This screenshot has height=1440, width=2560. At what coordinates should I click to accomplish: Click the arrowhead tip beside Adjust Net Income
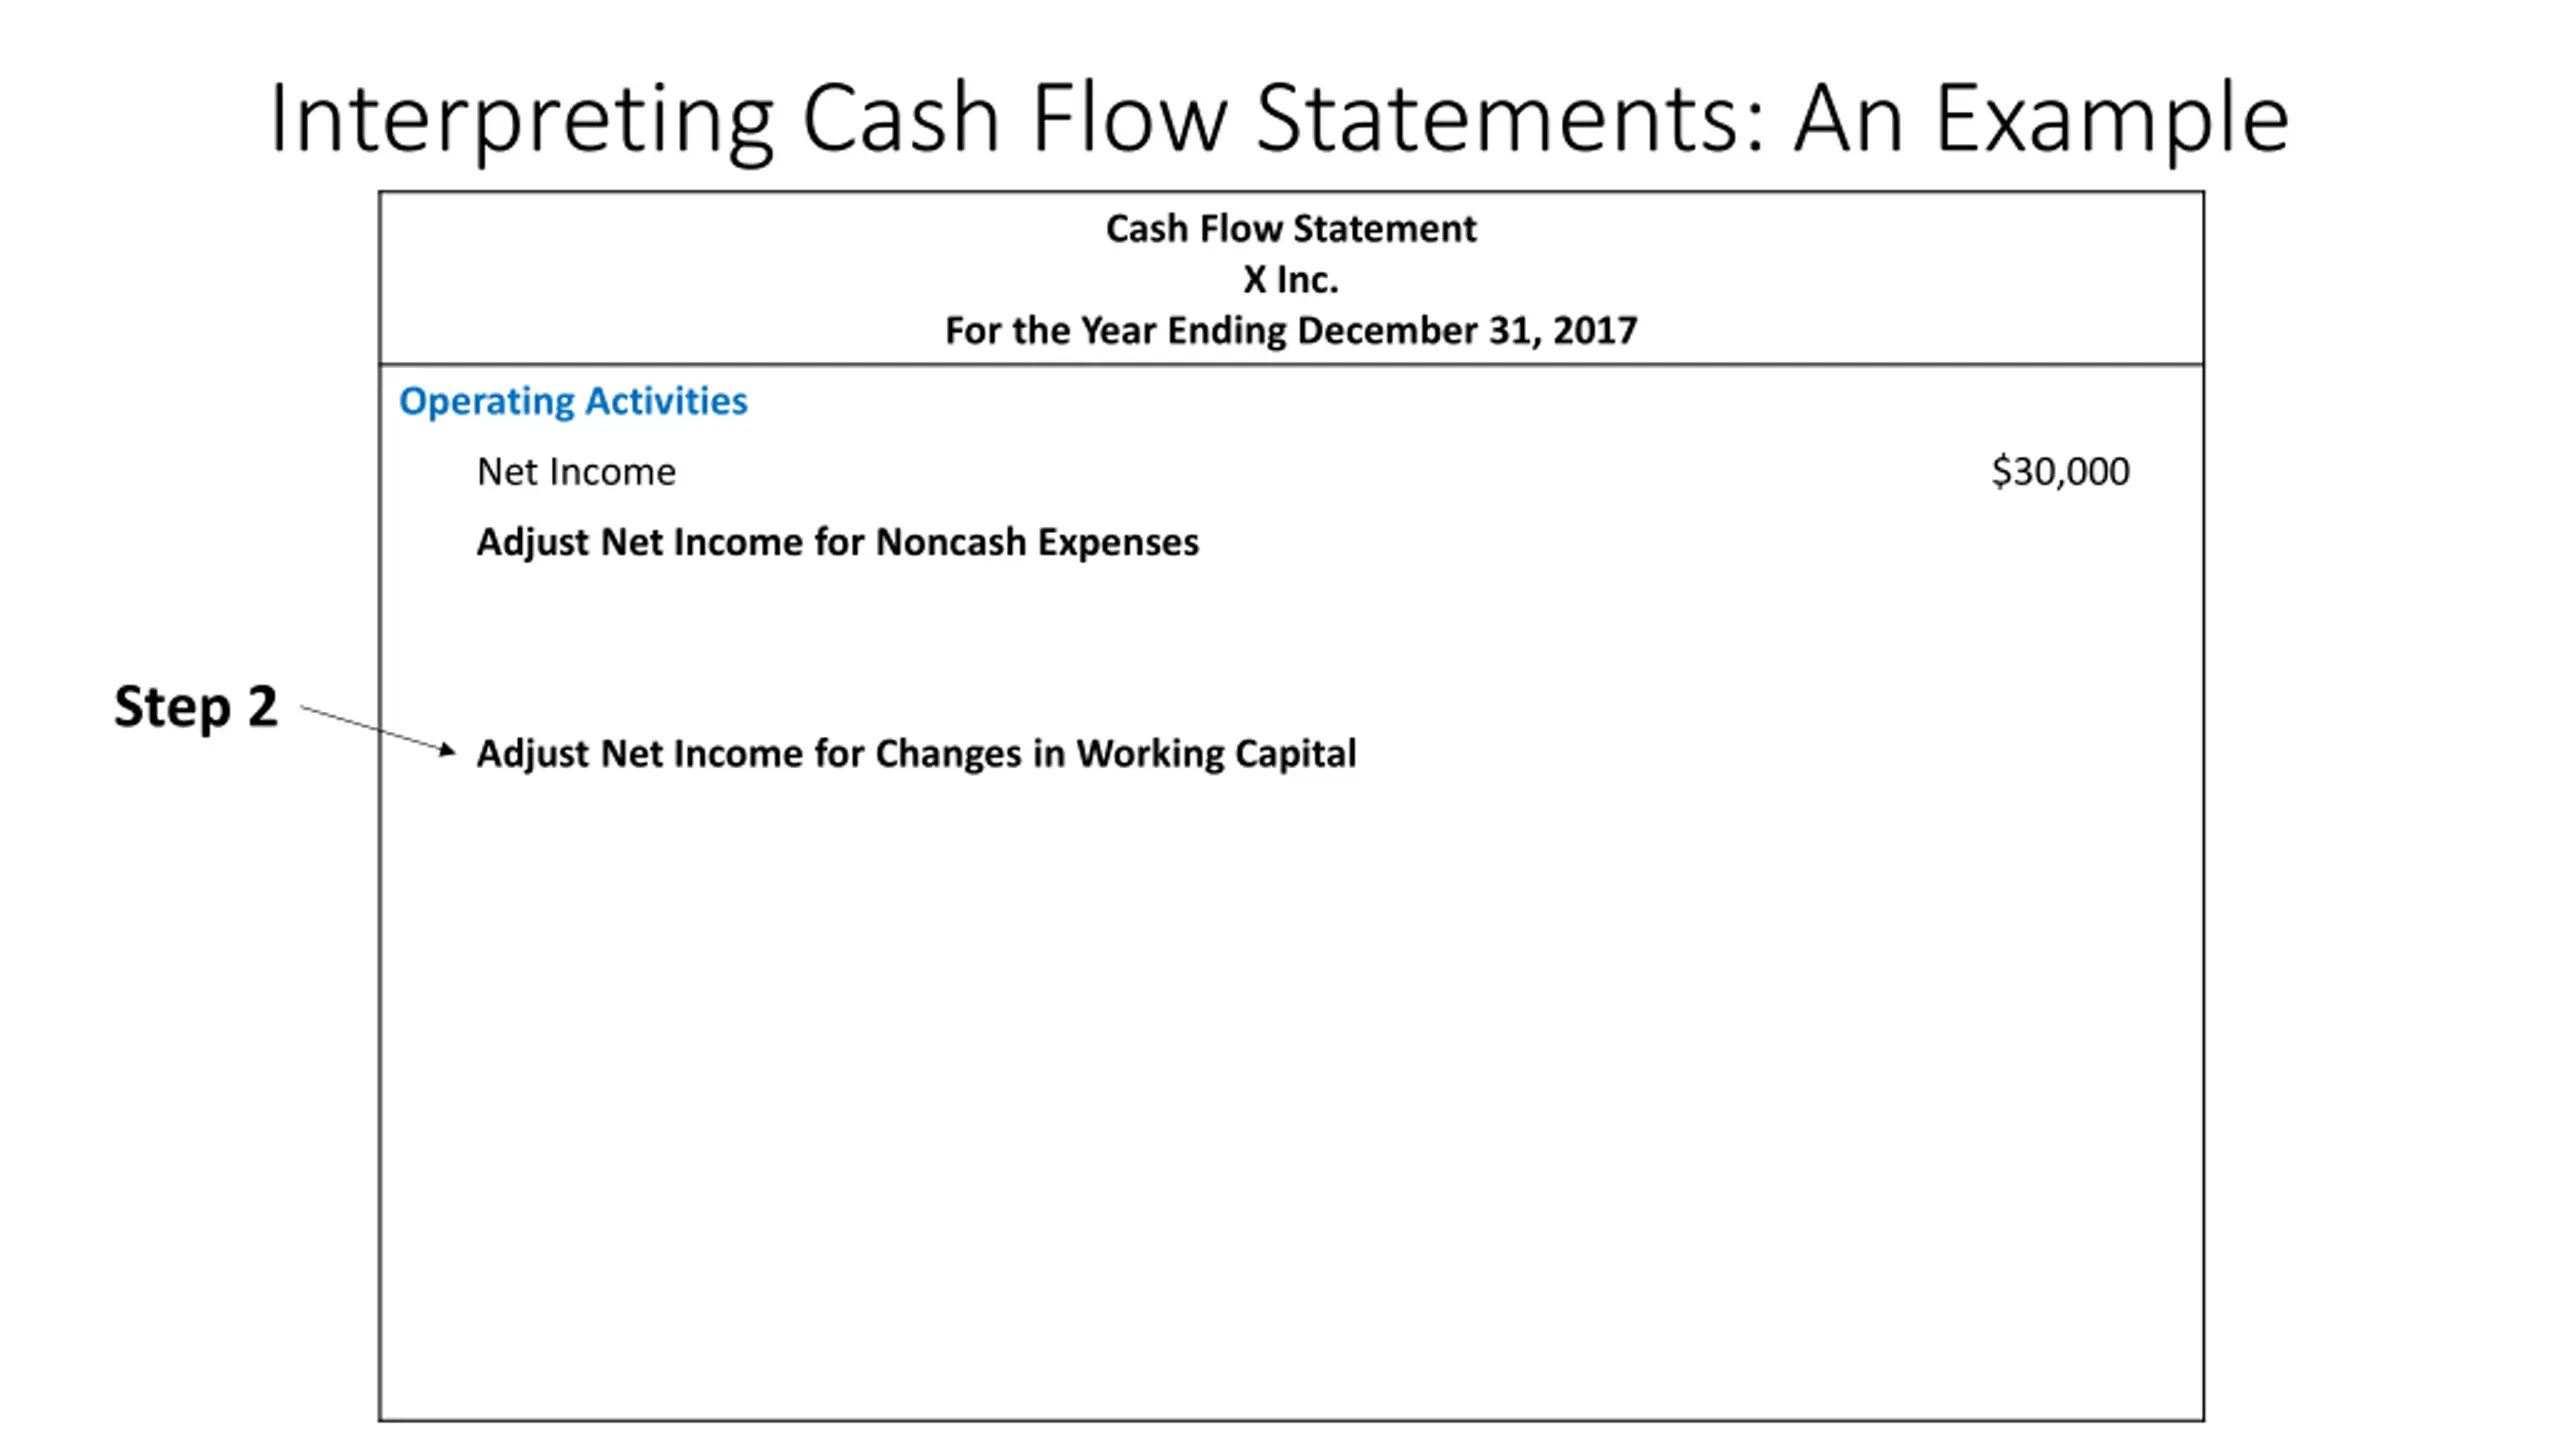click(448, 750)
